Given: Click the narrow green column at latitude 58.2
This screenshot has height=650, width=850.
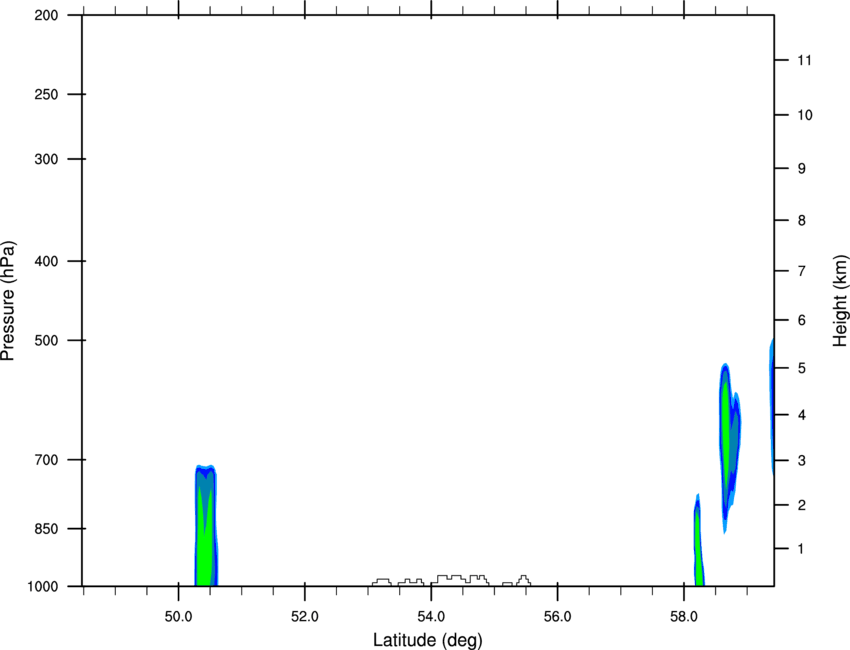Looking at the screenshot, I should [698, 540].
